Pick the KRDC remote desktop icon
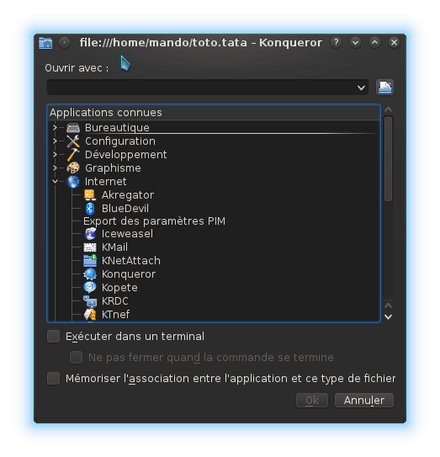 tap(90, 301)
